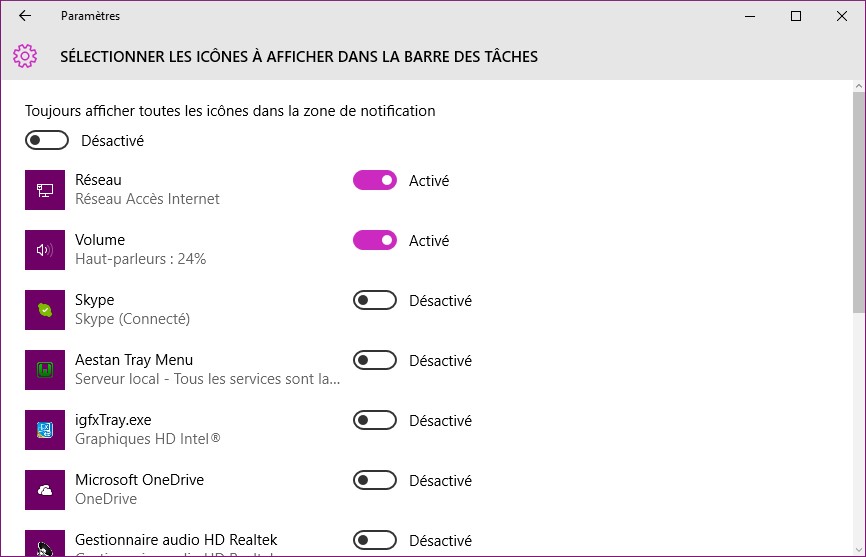Click the igfxTray.exe Intel graphics icon

click(45, 430)
